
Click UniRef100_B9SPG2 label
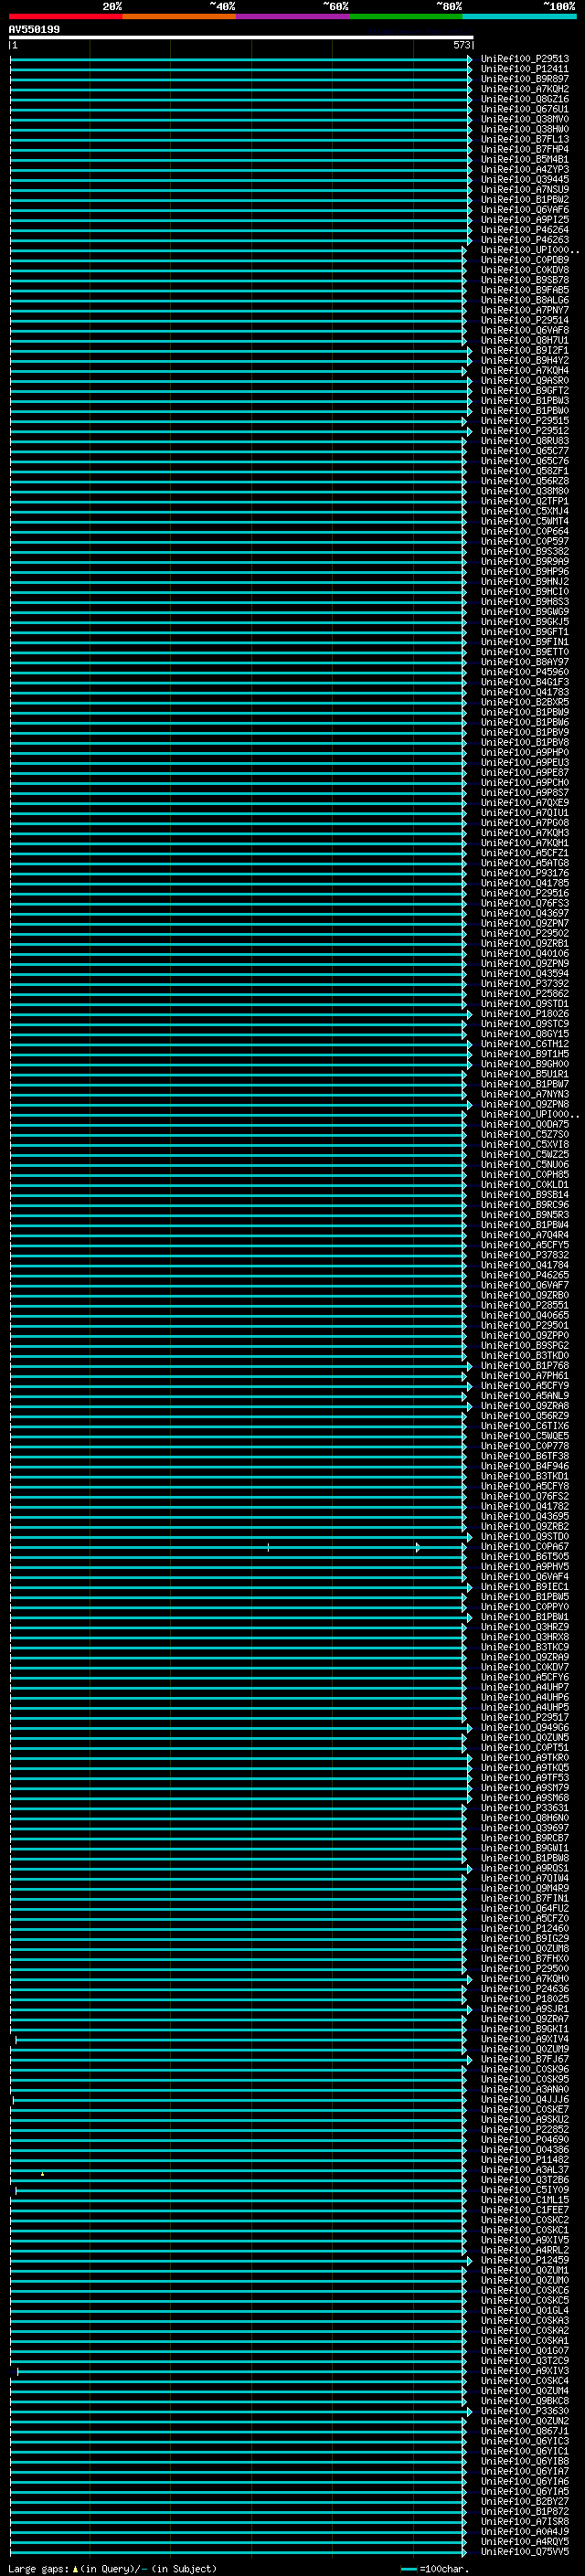[524, 1346]
